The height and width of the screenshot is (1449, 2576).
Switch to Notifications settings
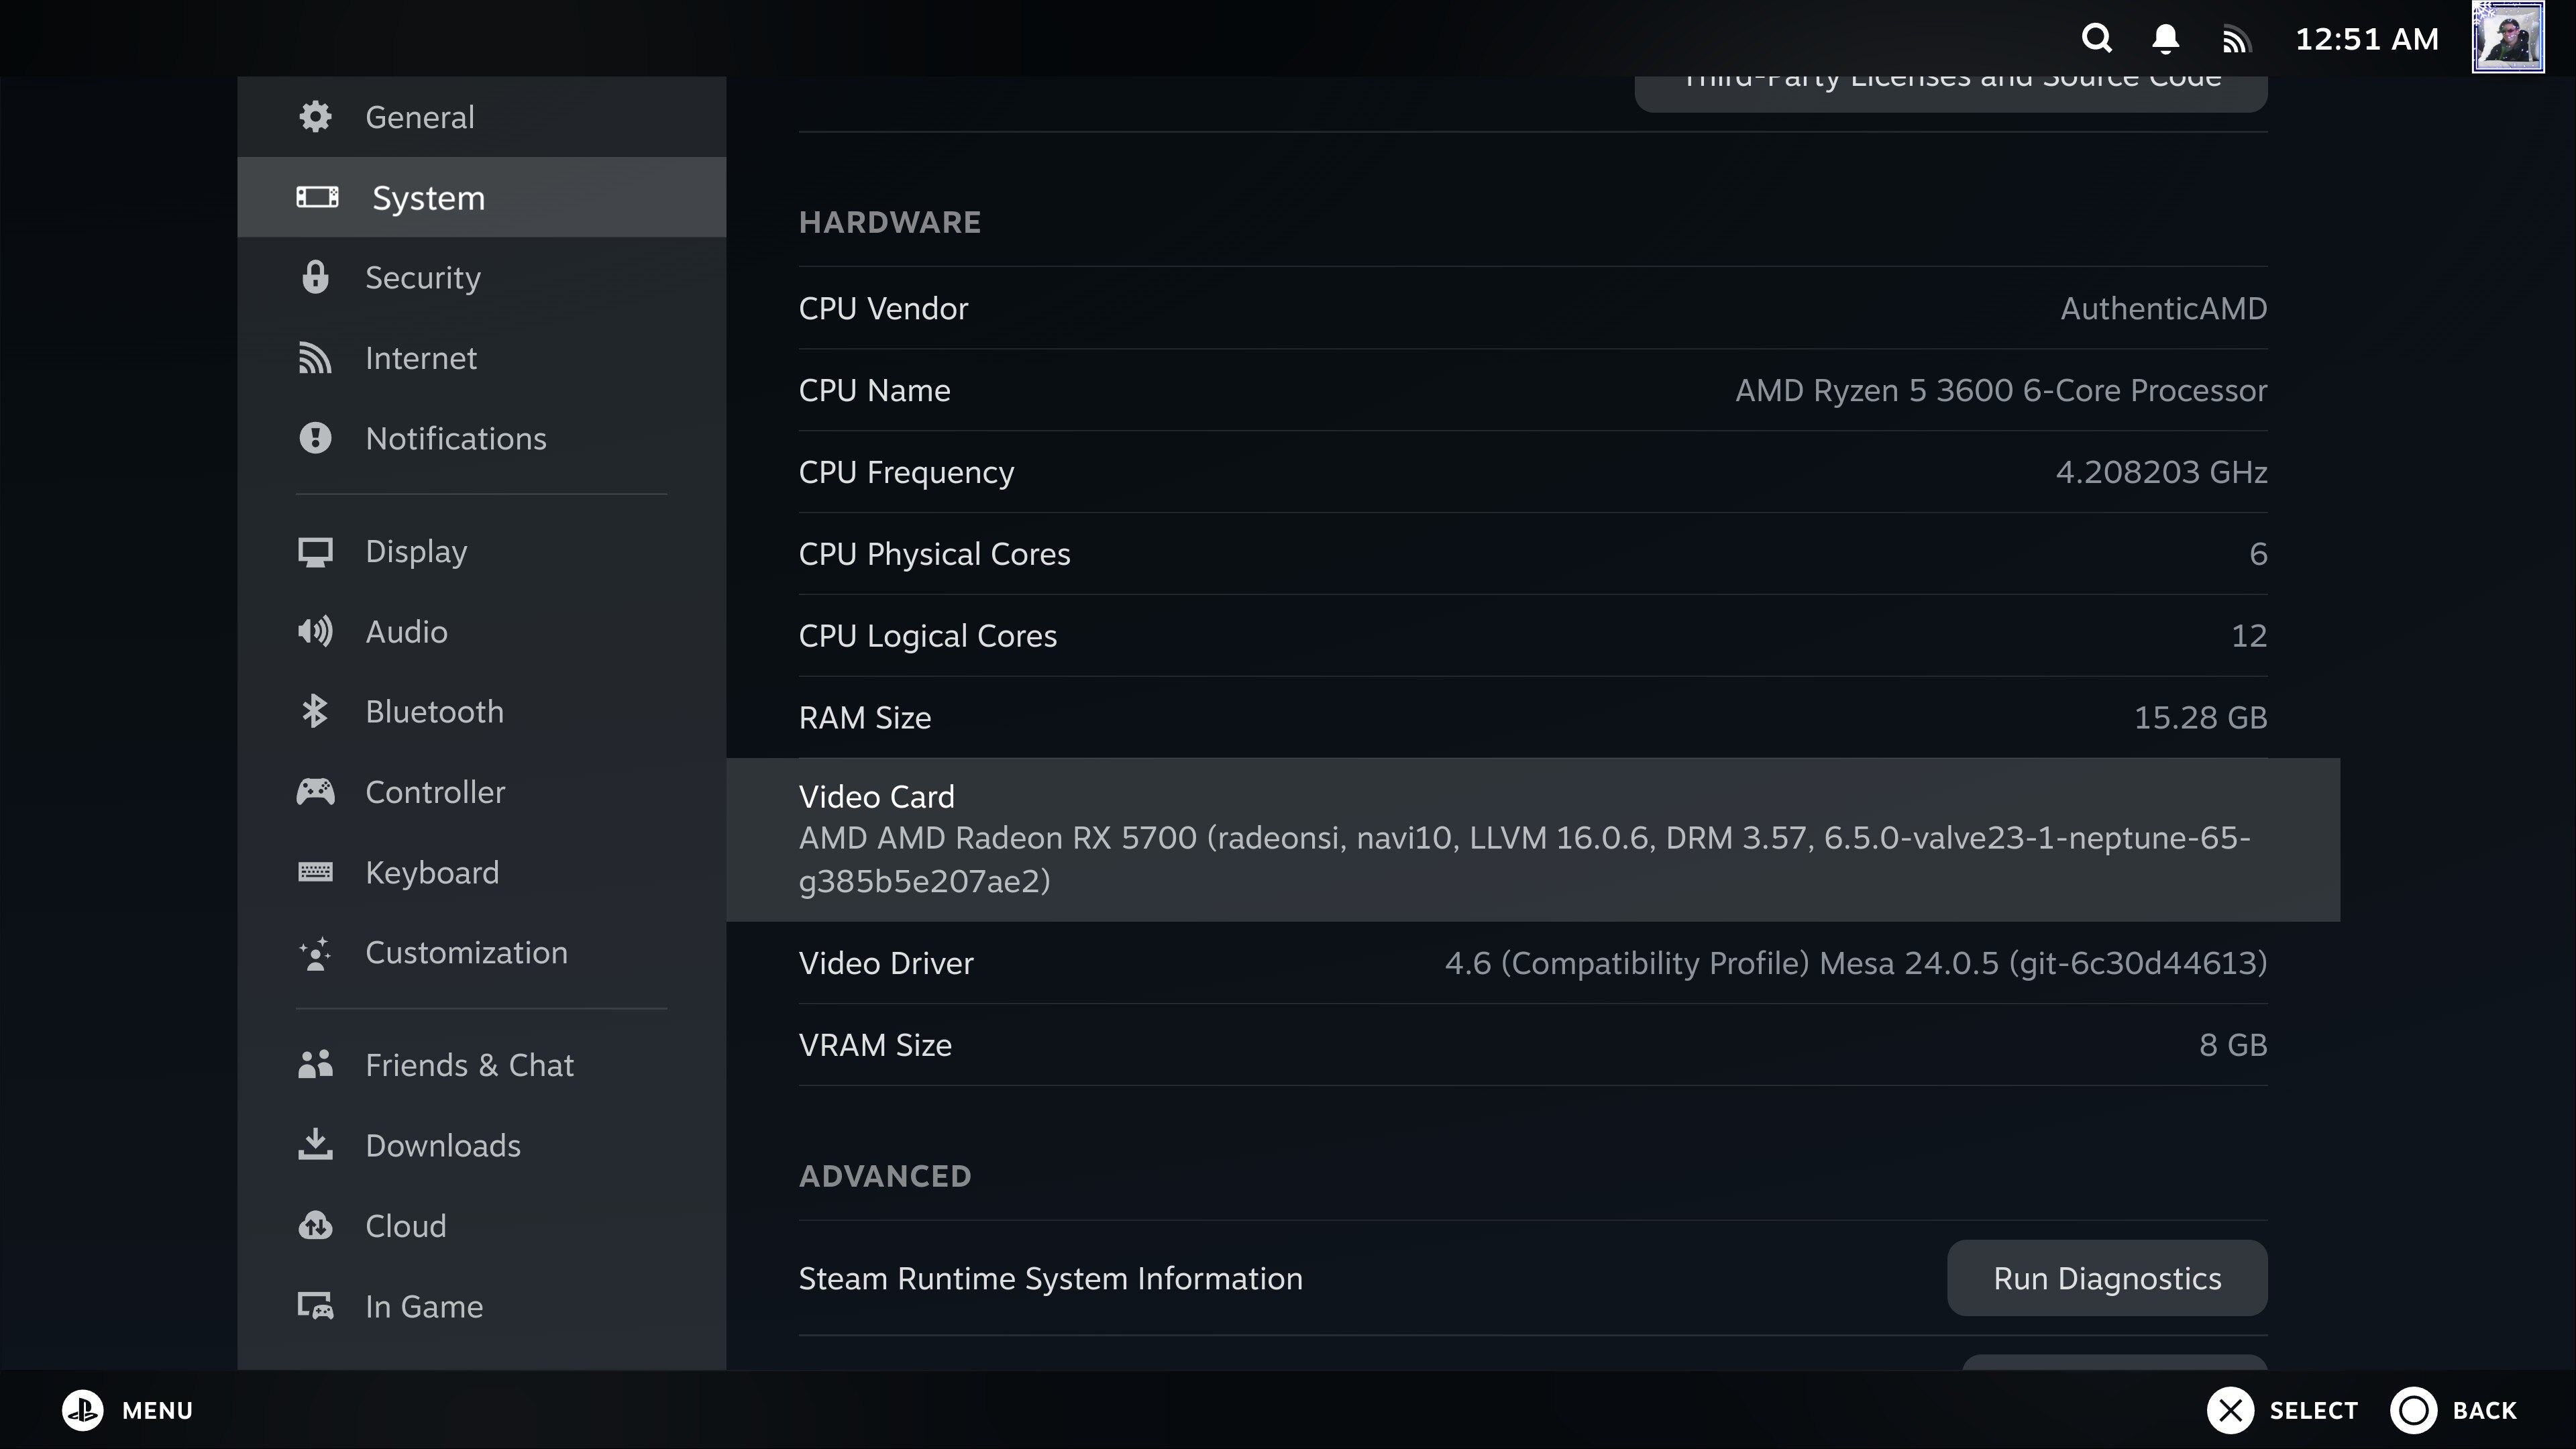[x=482, y=438]
